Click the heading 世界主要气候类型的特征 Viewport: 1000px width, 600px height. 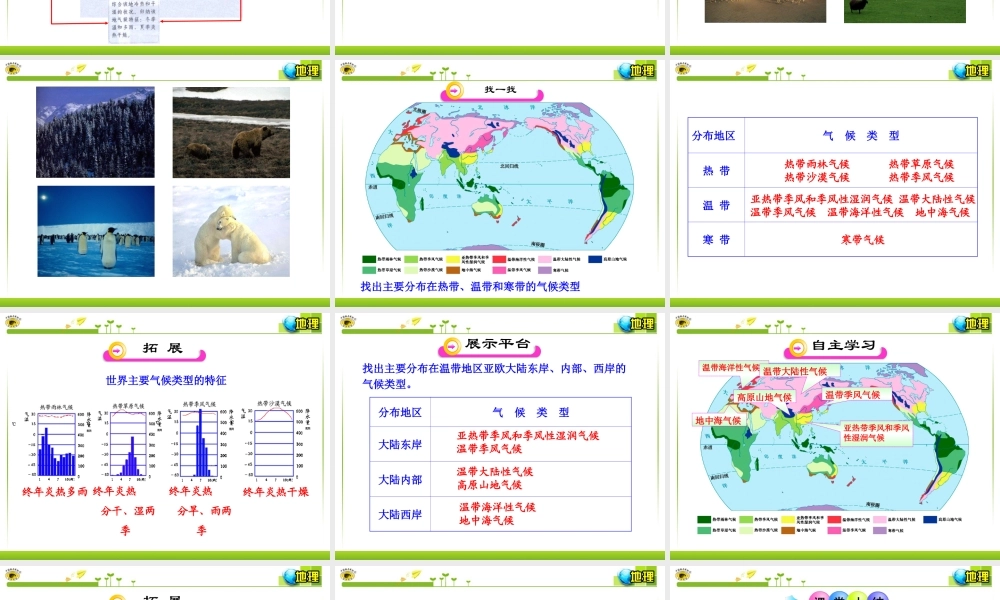pos(166,381)
